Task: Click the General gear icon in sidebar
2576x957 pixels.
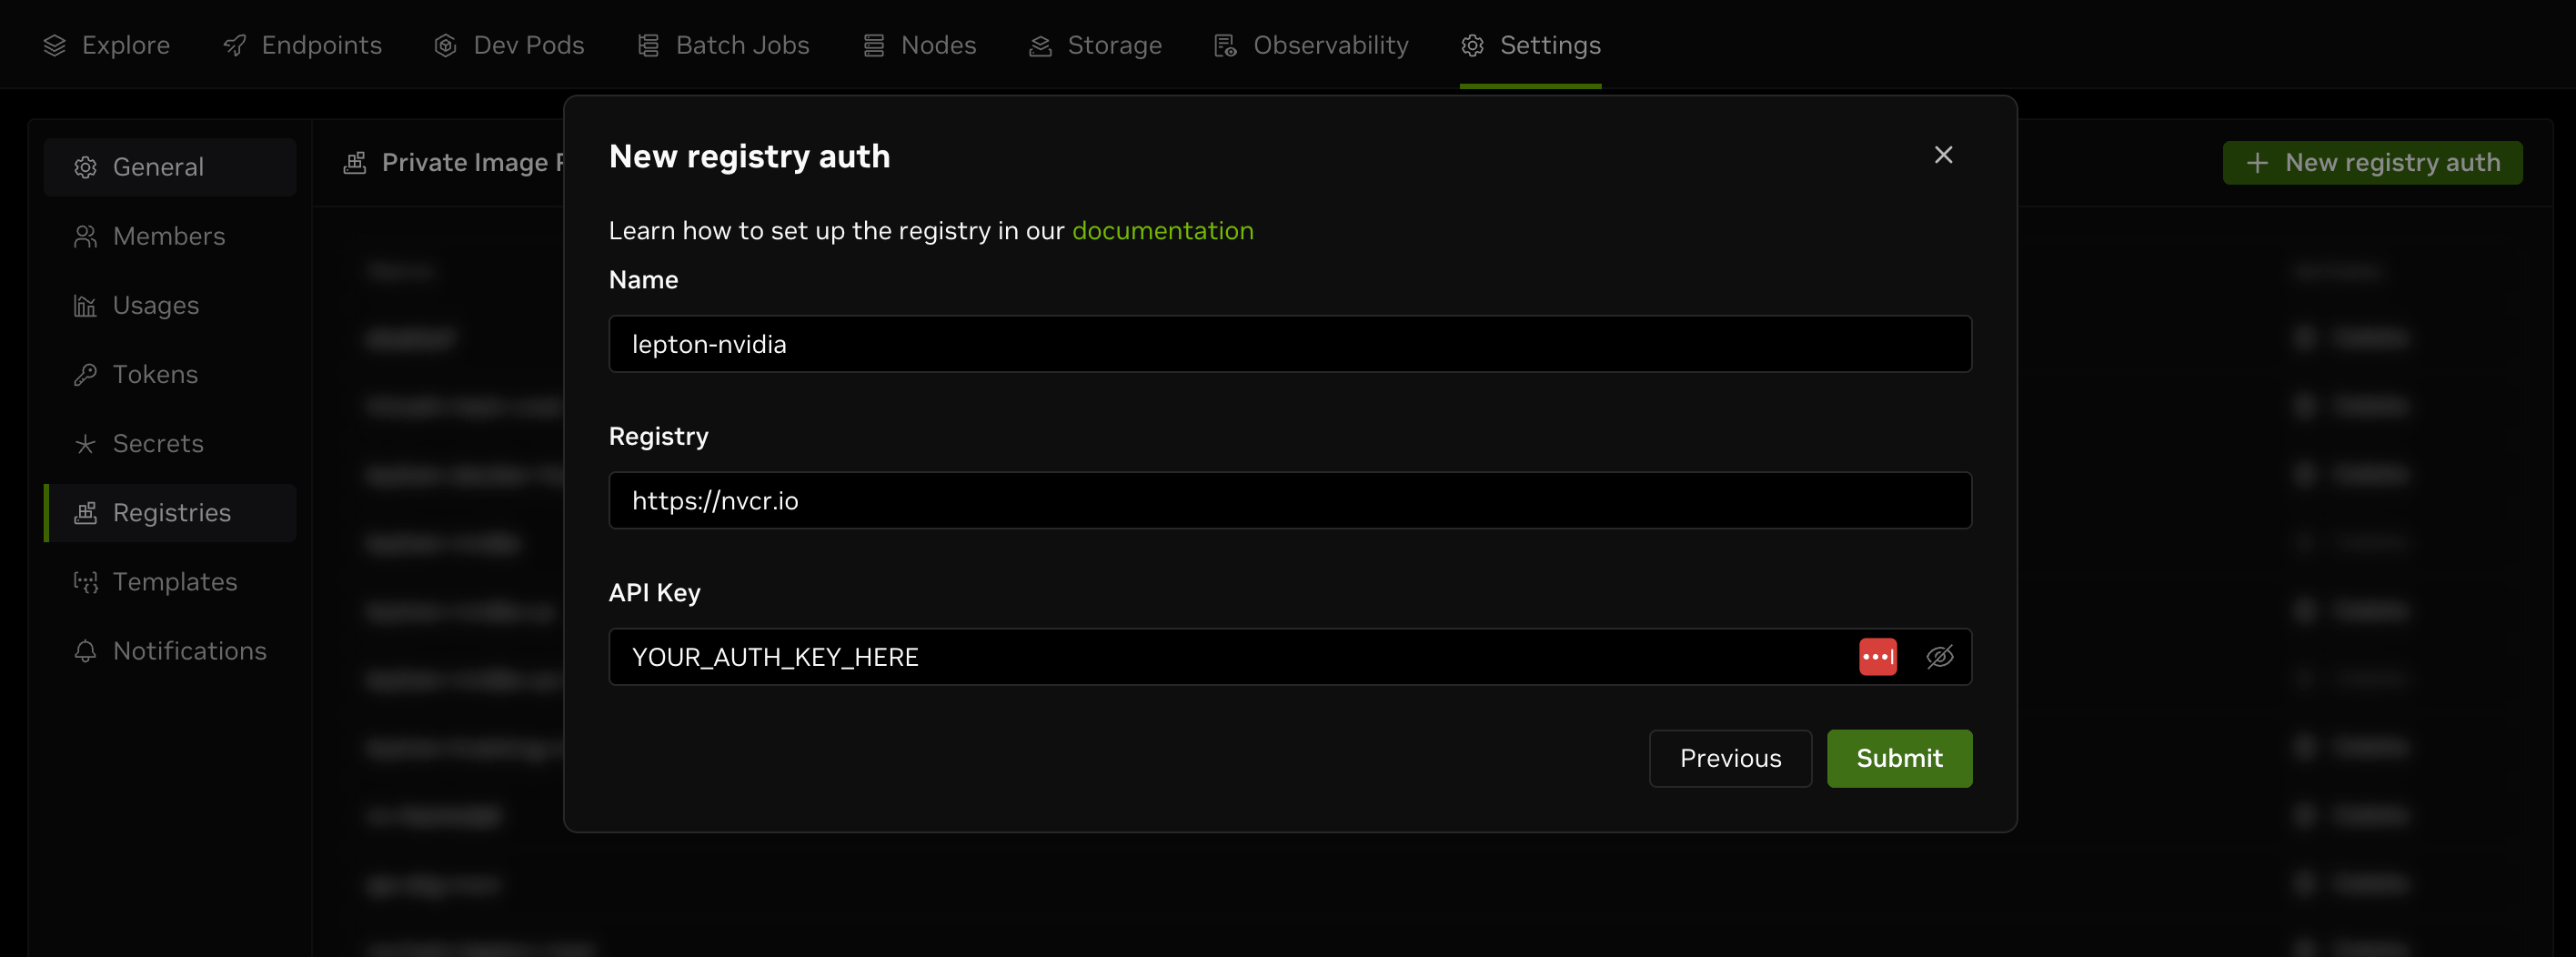Action: click(x=86, y=168)
